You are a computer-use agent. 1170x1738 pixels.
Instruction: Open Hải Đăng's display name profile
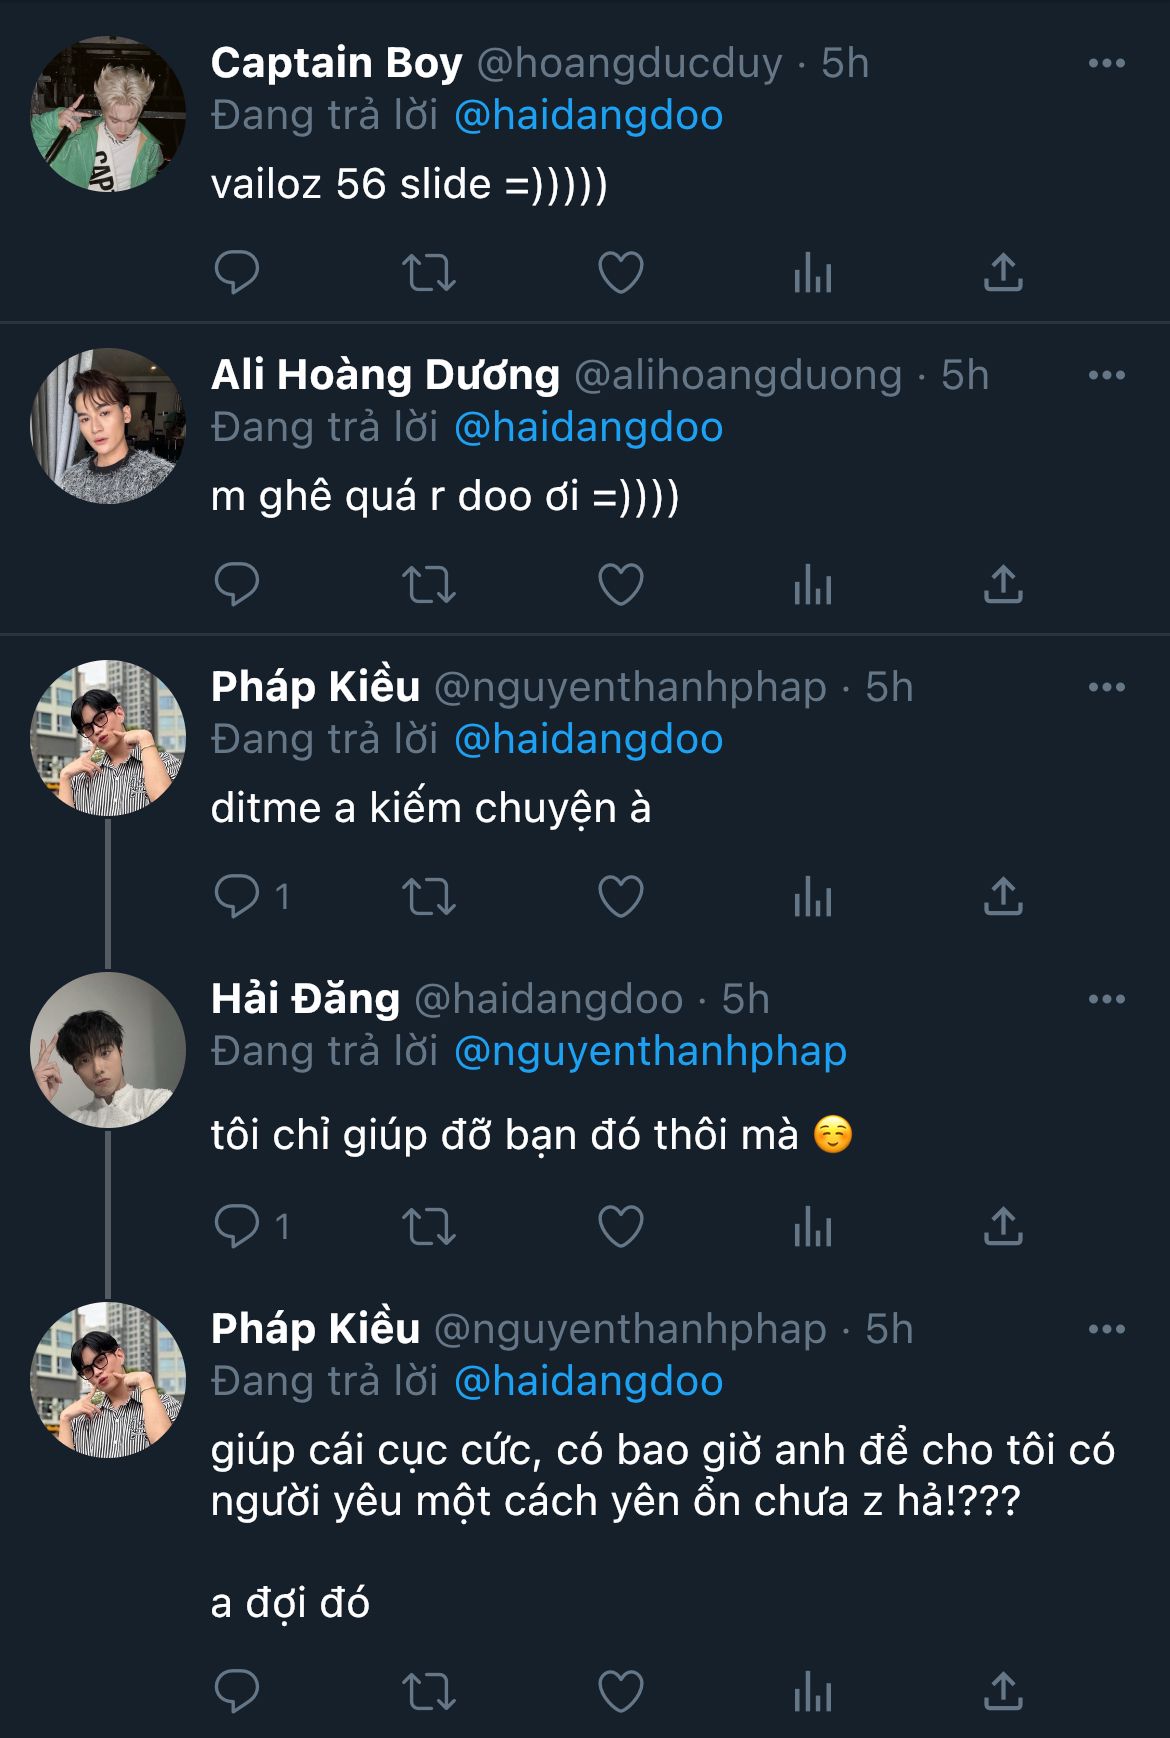click(x=305, y=999)
